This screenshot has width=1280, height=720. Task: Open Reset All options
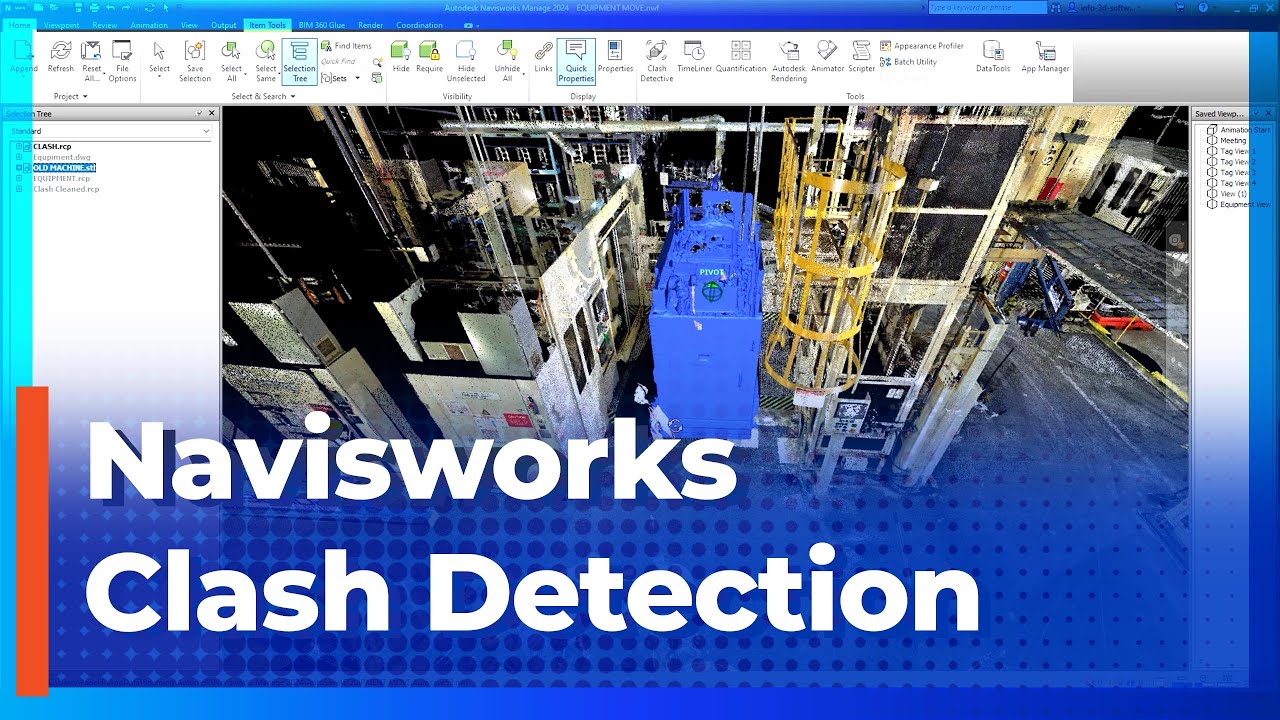(91, 60)
